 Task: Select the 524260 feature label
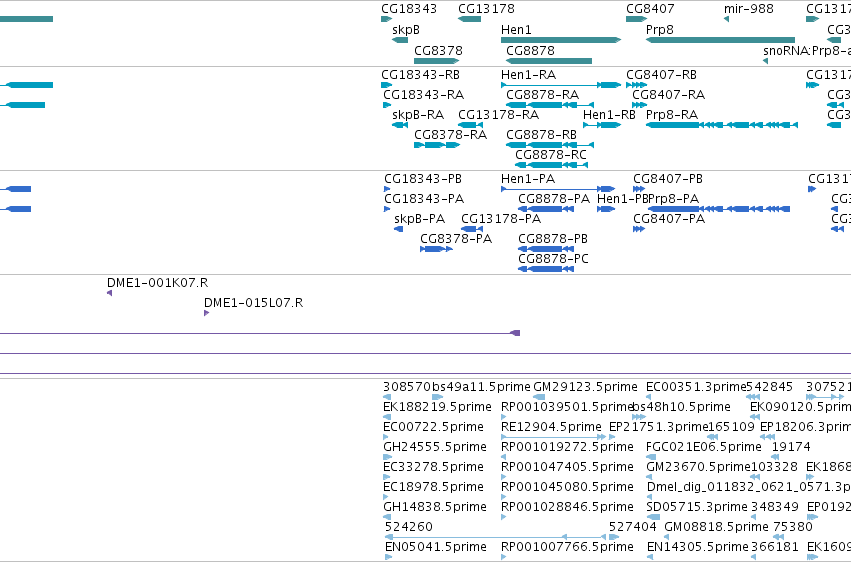click(409, 527)
